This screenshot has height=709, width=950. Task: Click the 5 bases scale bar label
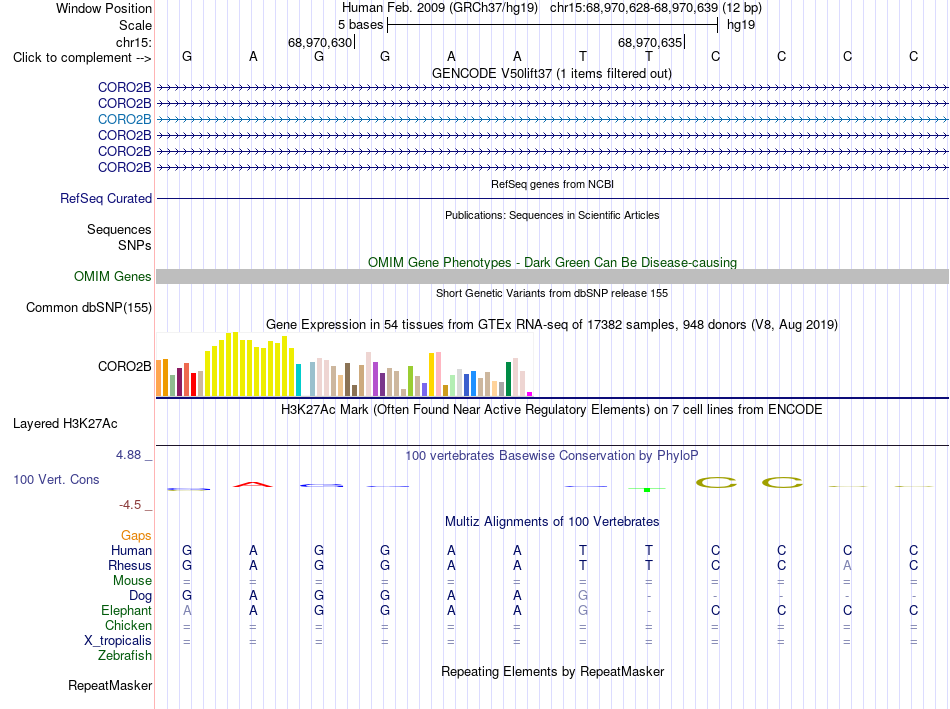[360, 25]
